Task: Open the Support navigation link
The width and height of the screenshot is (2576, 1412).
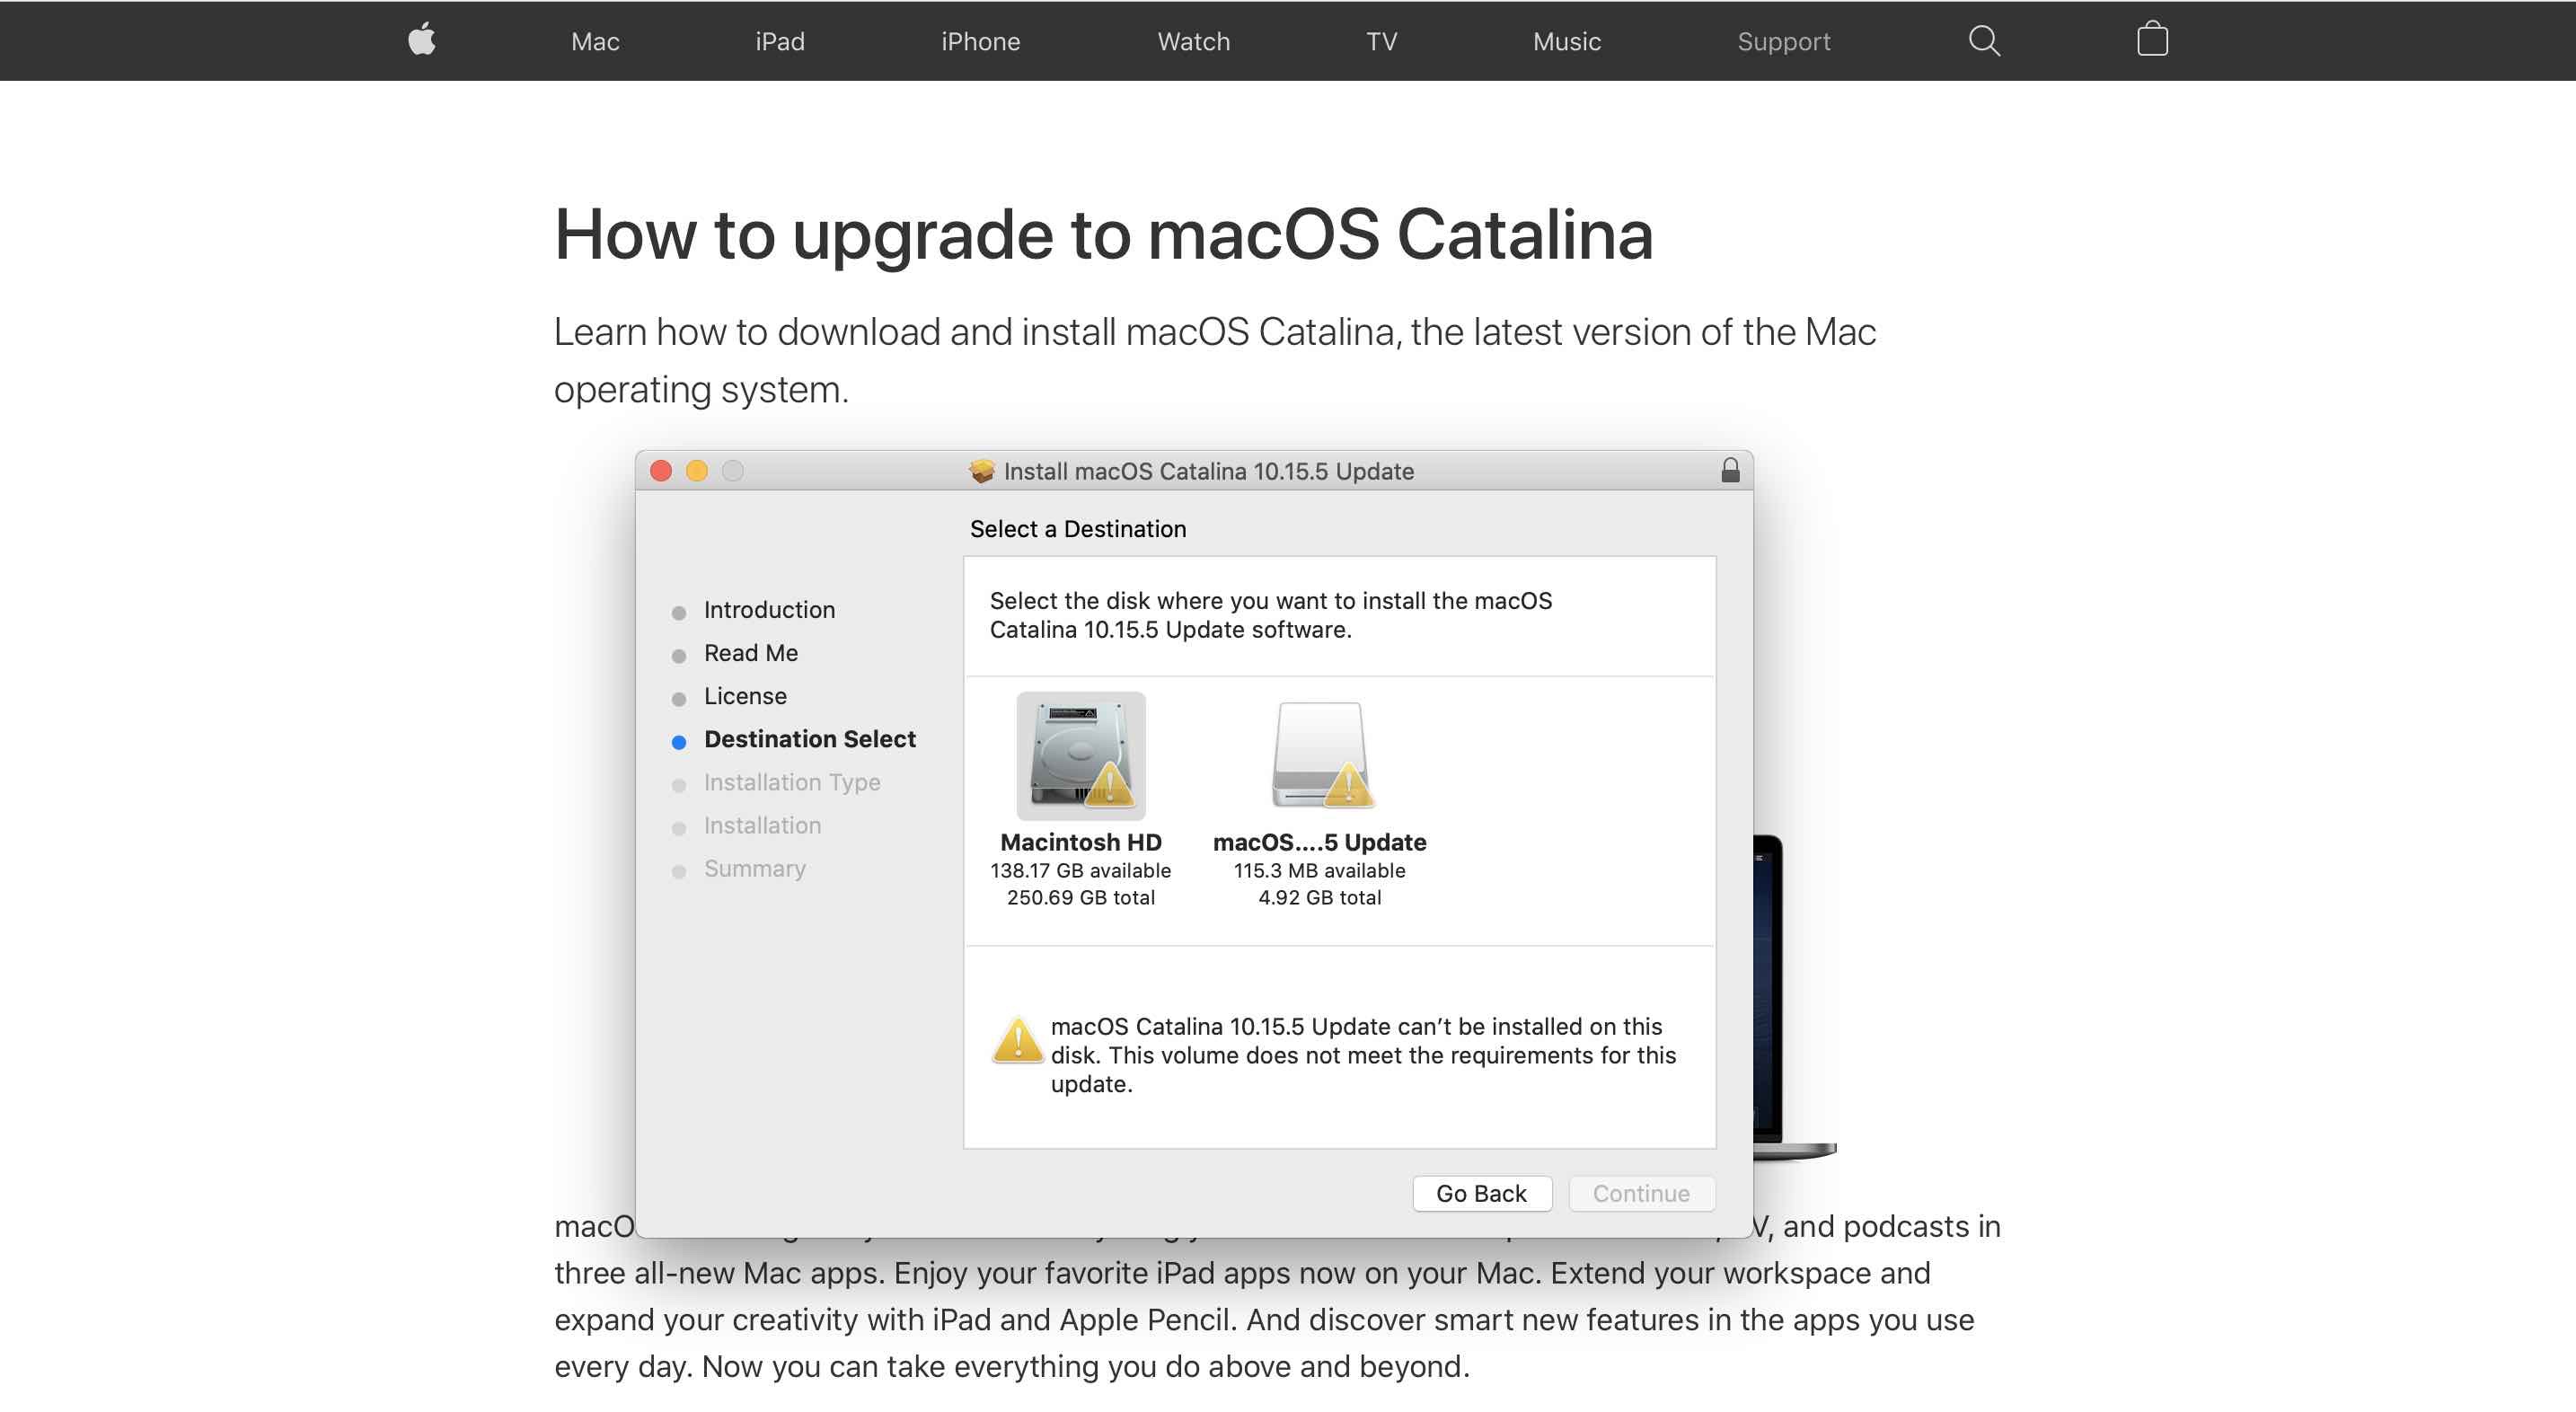Action: [1783, 41]
